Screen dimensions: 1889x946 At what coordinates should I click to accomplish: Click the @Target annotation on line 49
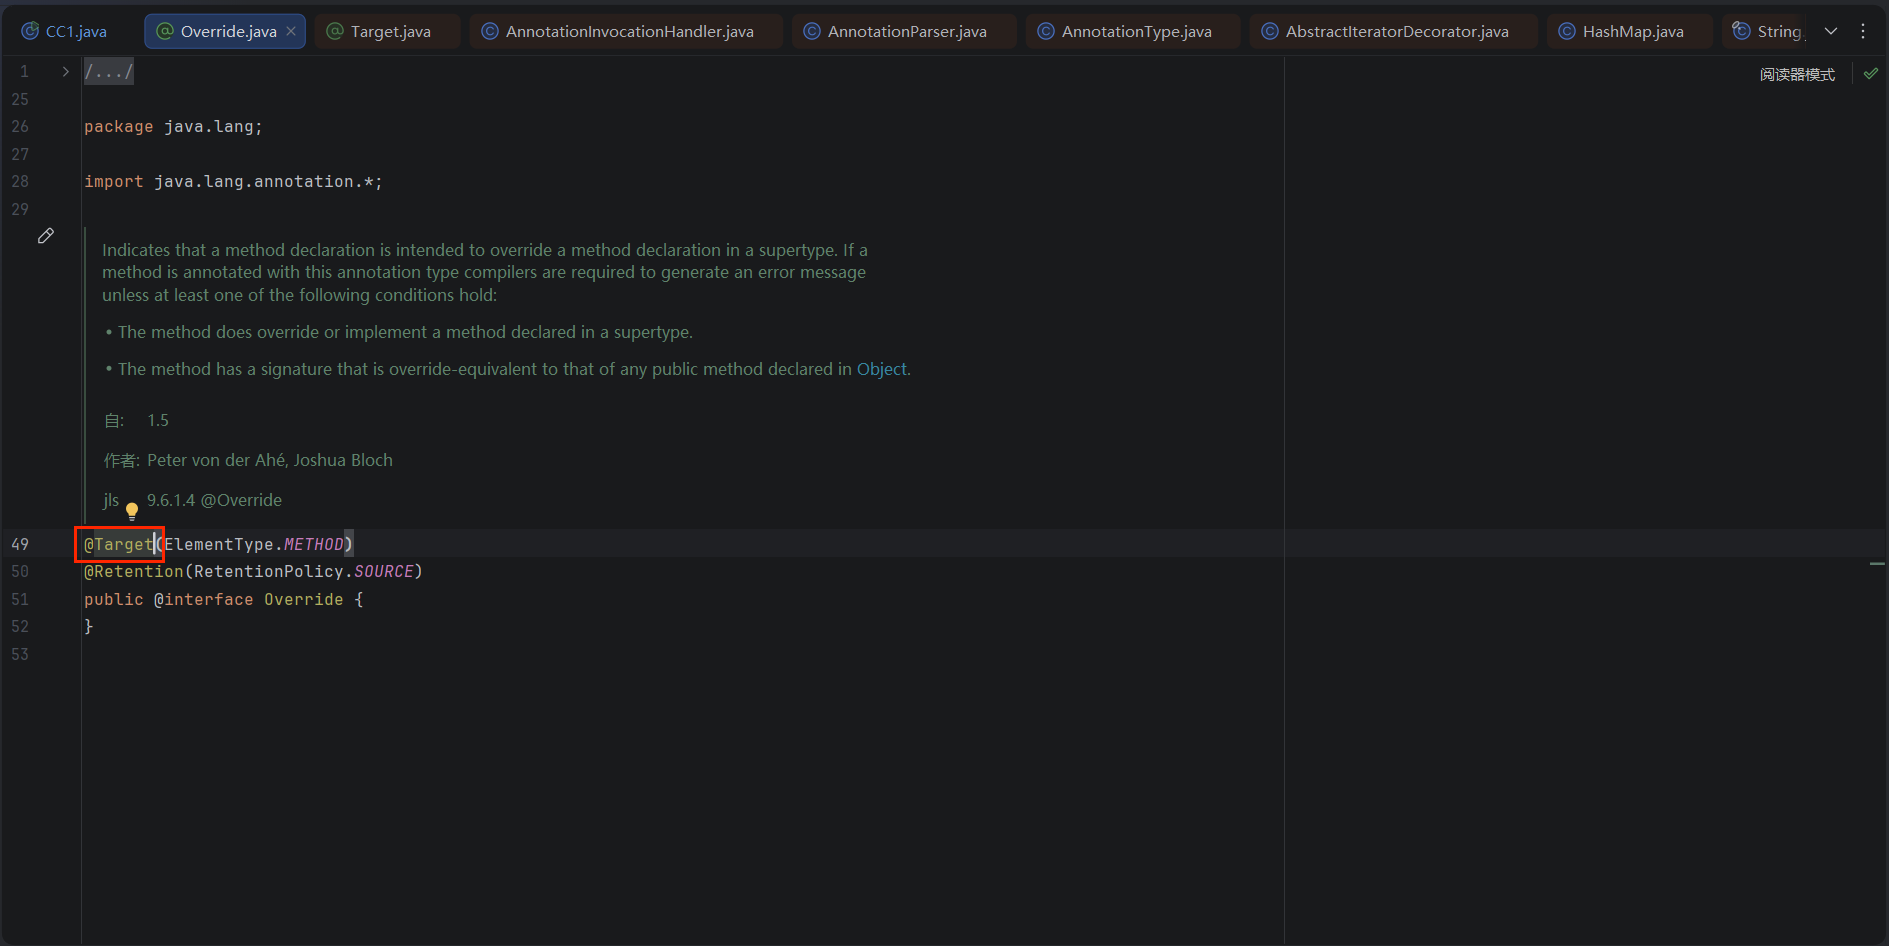119,544
